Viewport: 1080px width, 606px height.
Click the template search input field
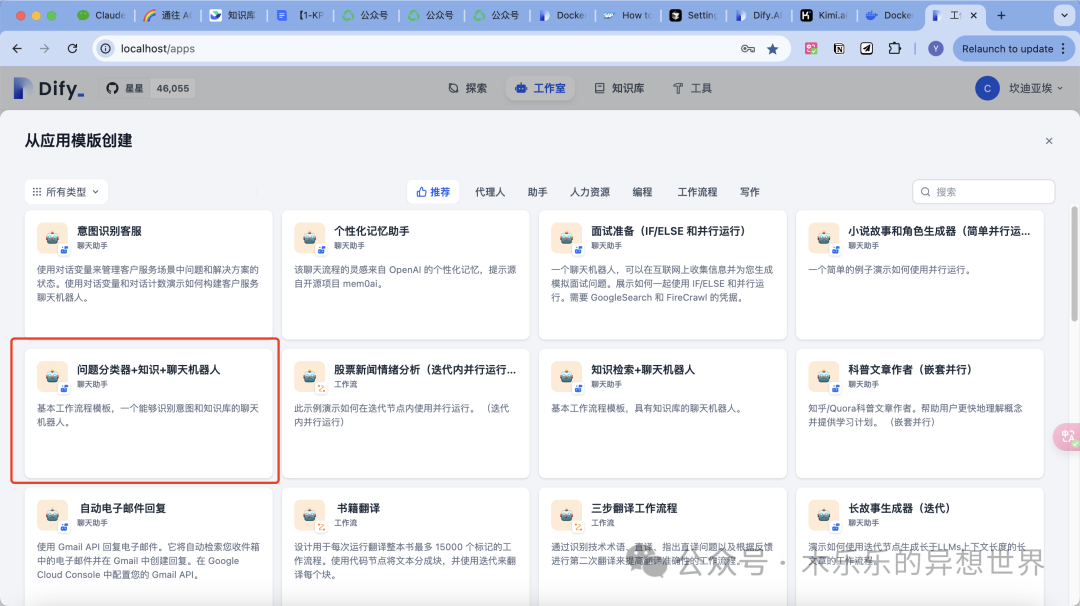[x=990, y=192]
